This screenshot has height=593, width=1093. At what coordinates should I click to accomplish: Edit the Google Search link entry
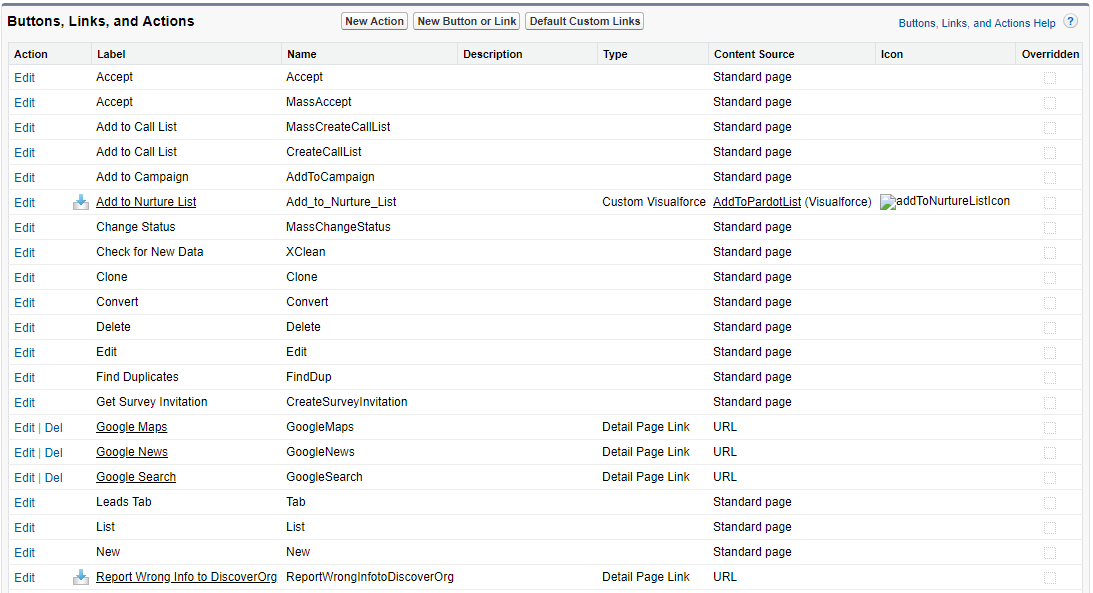24,477
